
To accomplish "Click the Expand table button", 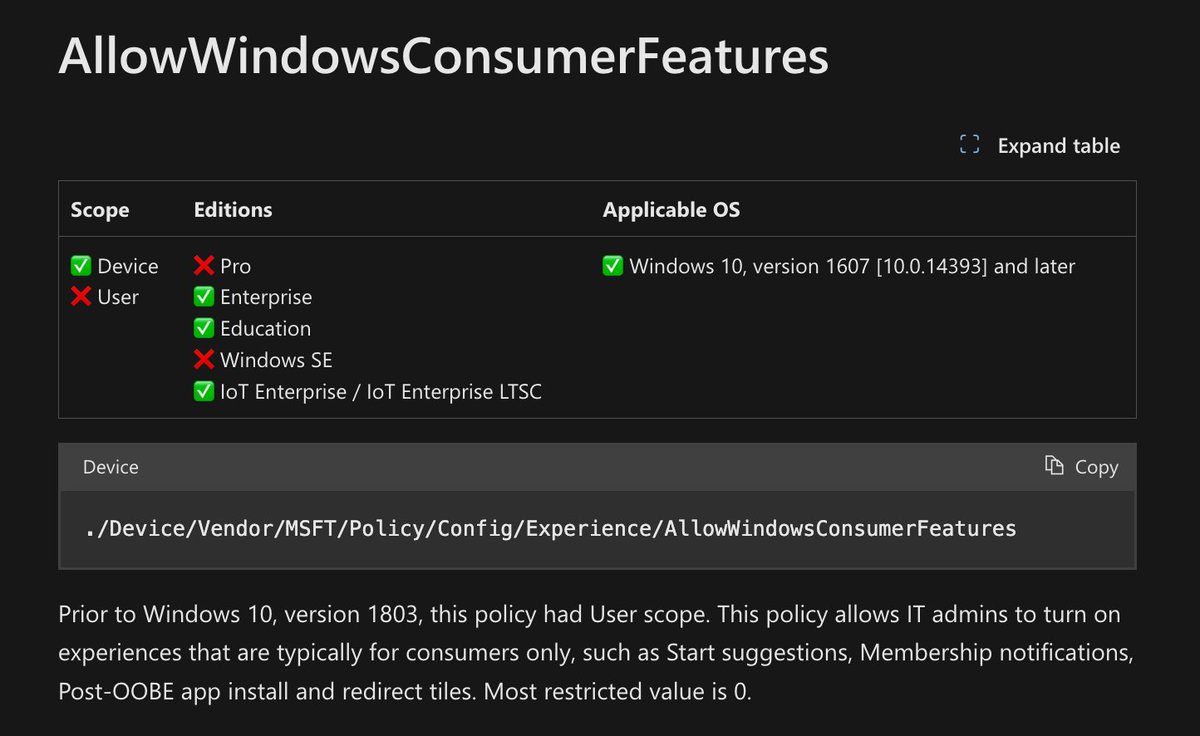I will click(x=1039, y=145).
